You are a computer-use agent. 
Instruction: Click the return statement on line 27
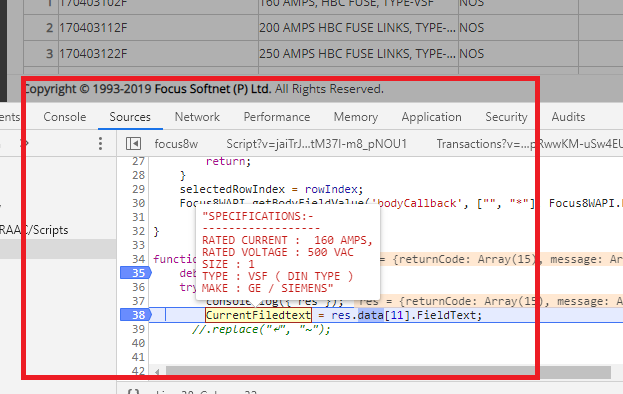(x=228, y=161)
